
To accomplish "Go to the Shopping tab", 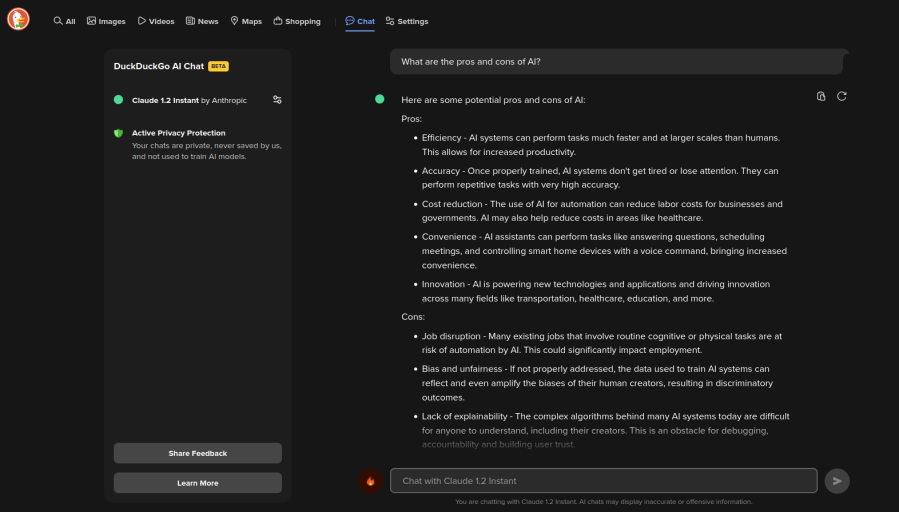I will point(297,21).
